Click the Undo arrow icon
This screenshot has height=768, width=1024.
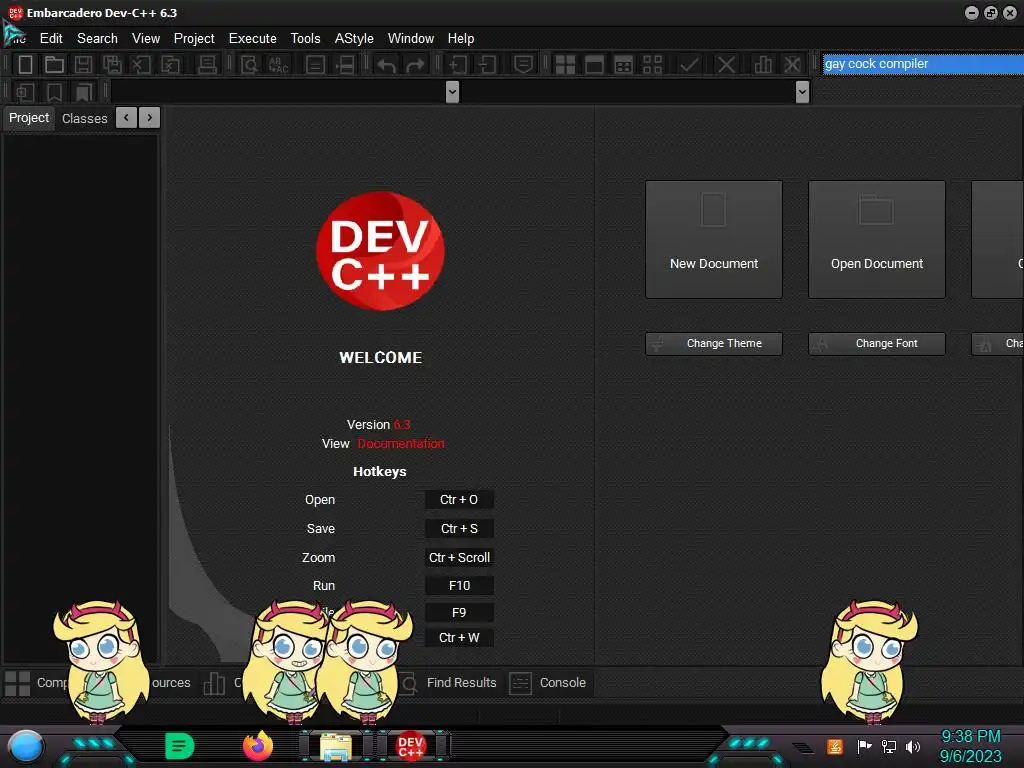click(386, 65)
